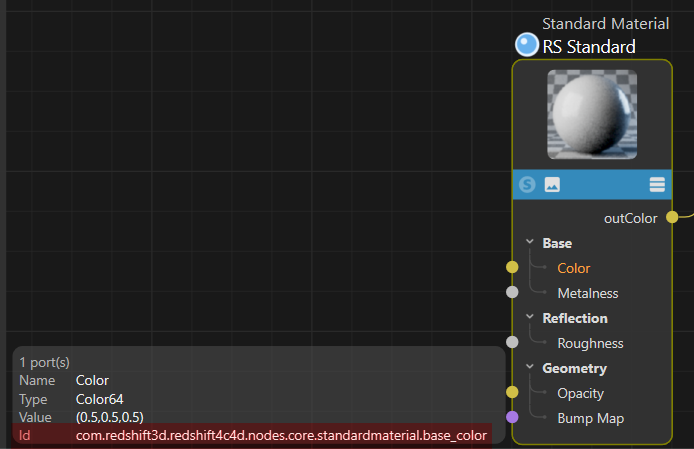Toggle the solo 'S' icon on node
The width and height of the screenshot is (694, 449).
(x=527, y=185)
